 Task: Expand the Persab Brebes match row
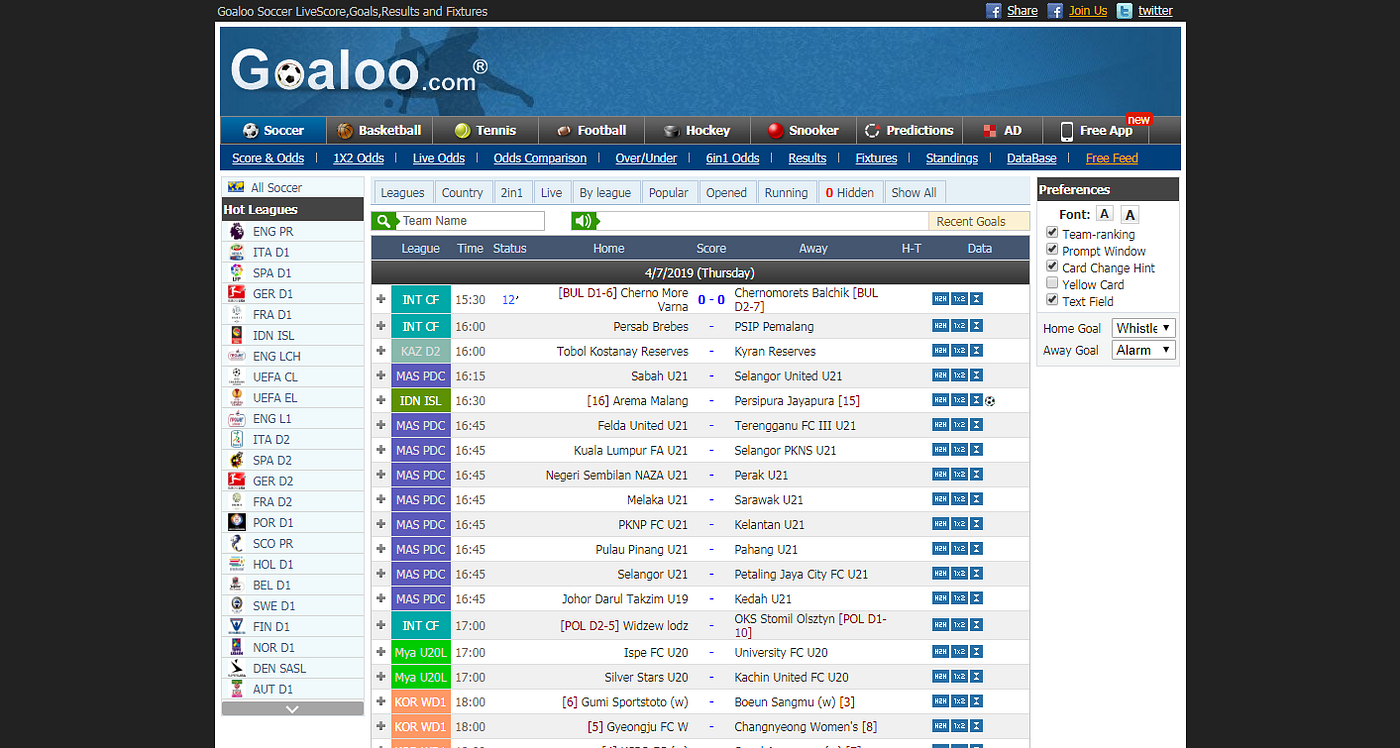(x=381, y=327)
